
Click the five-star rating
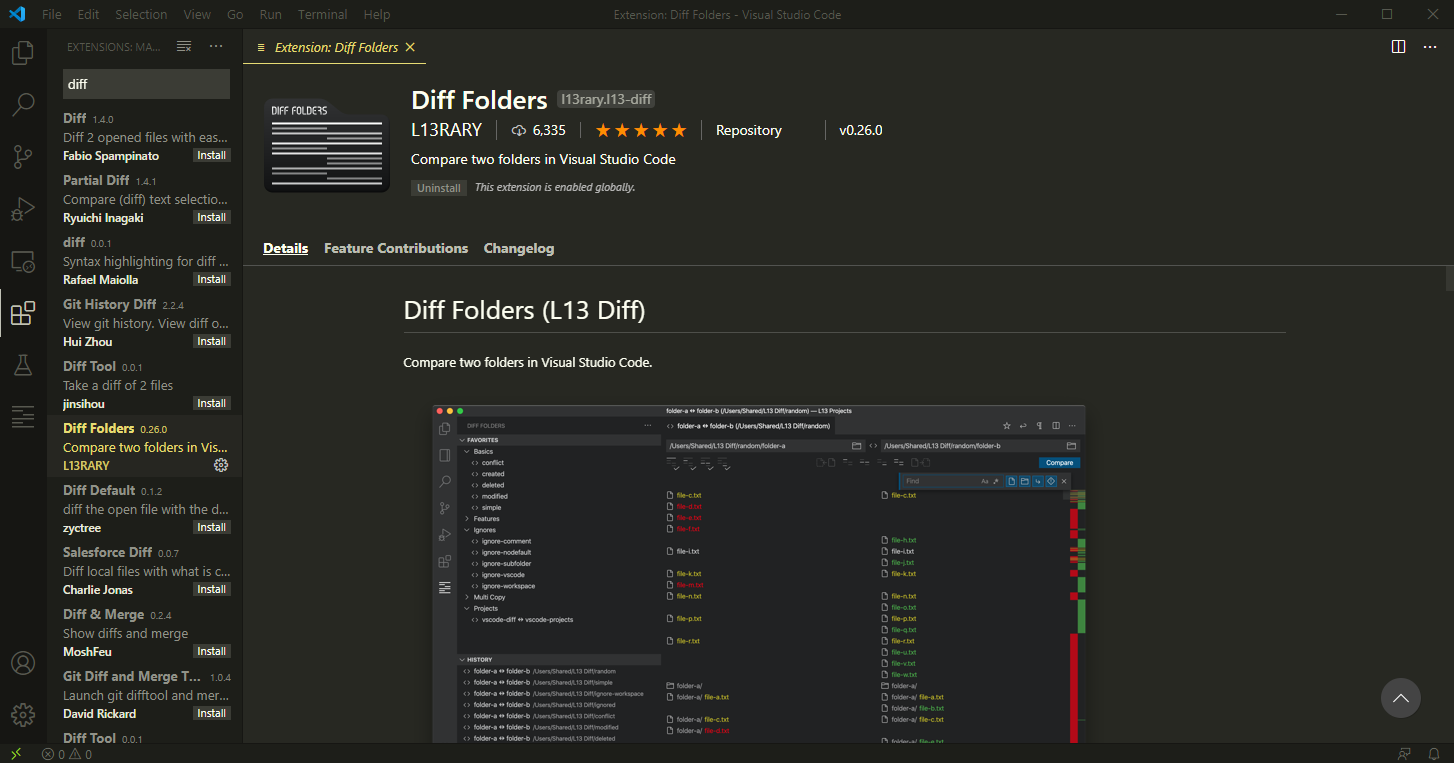click(641, 130)
